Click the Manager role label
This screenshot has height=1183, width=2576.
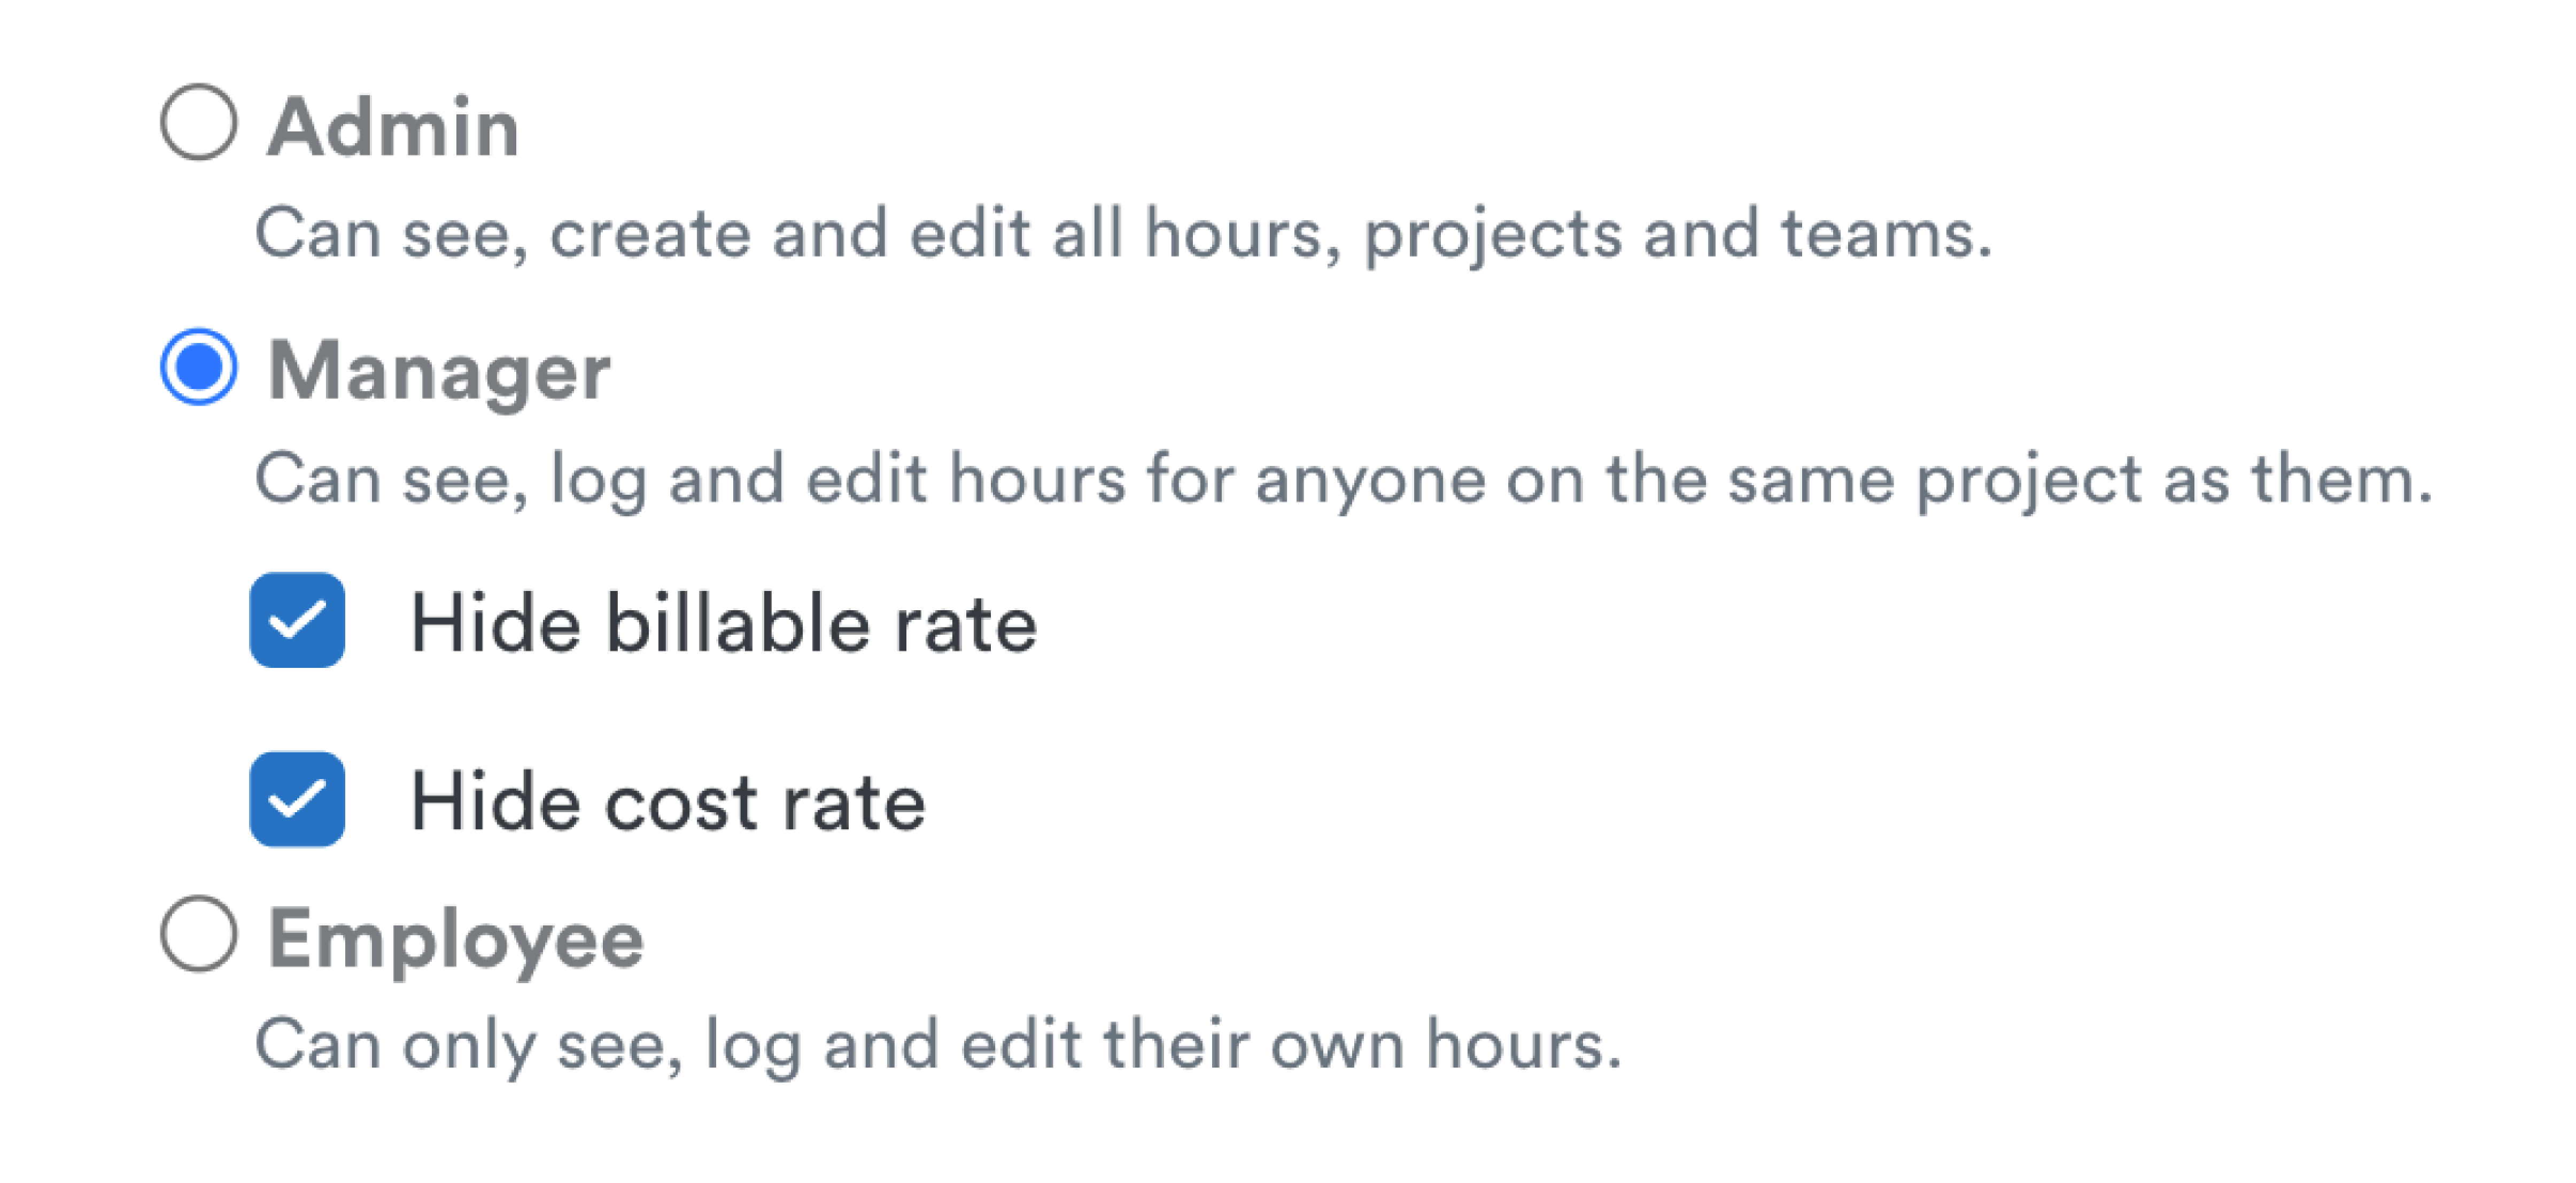click(x=439, y=372)
